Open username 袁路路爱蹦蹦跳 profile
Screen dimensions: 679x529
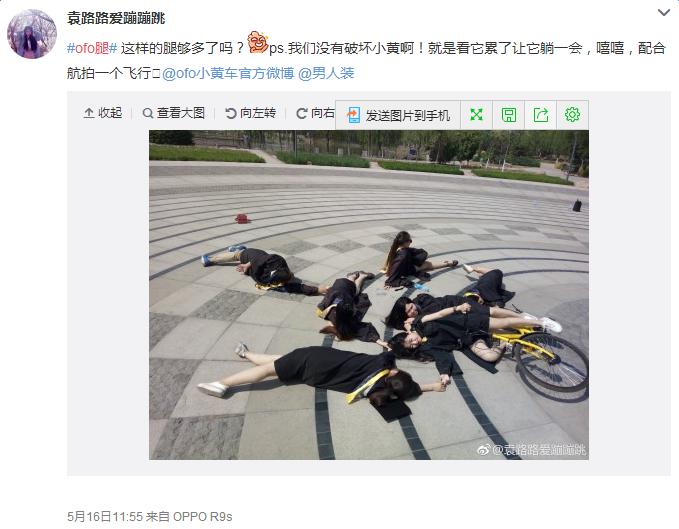click(x=116, y=18)
